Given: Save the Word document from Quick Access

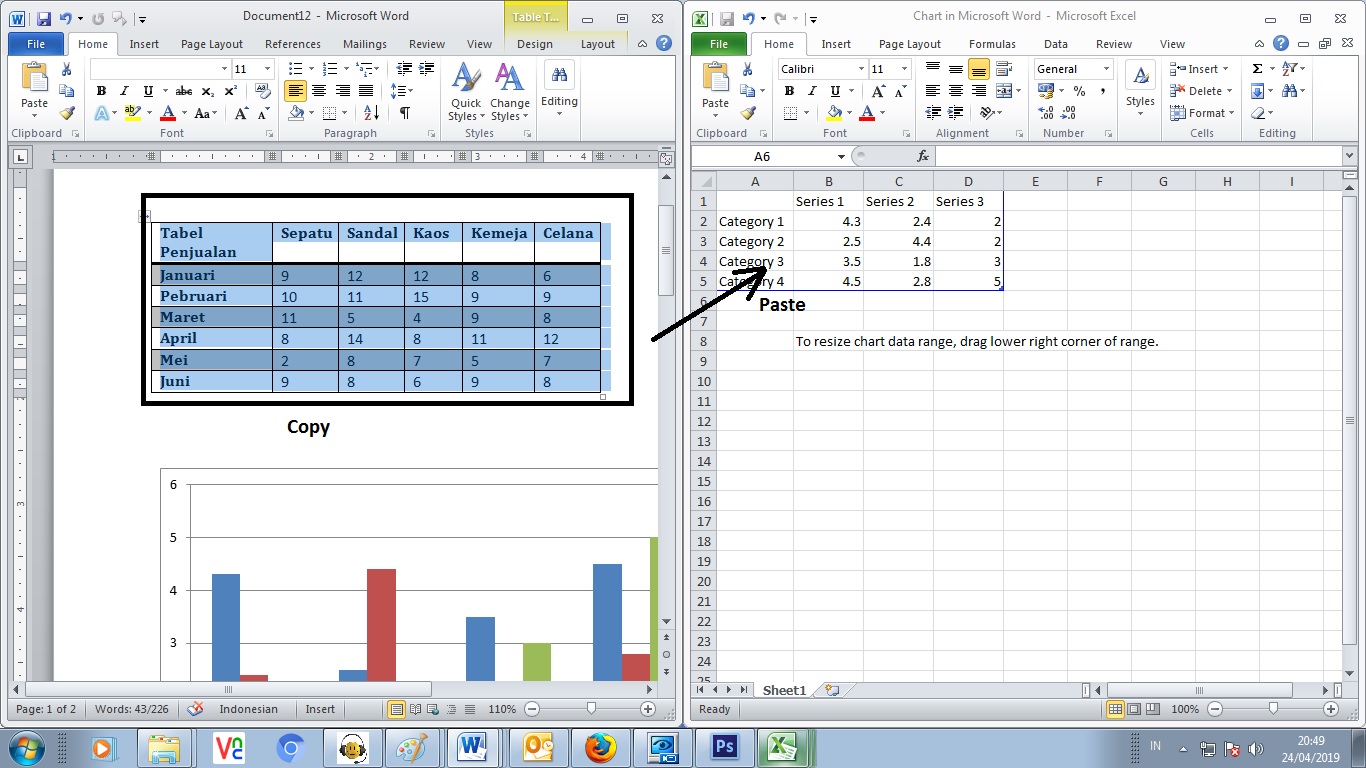Looking at the screenshot, I should 44,18.
